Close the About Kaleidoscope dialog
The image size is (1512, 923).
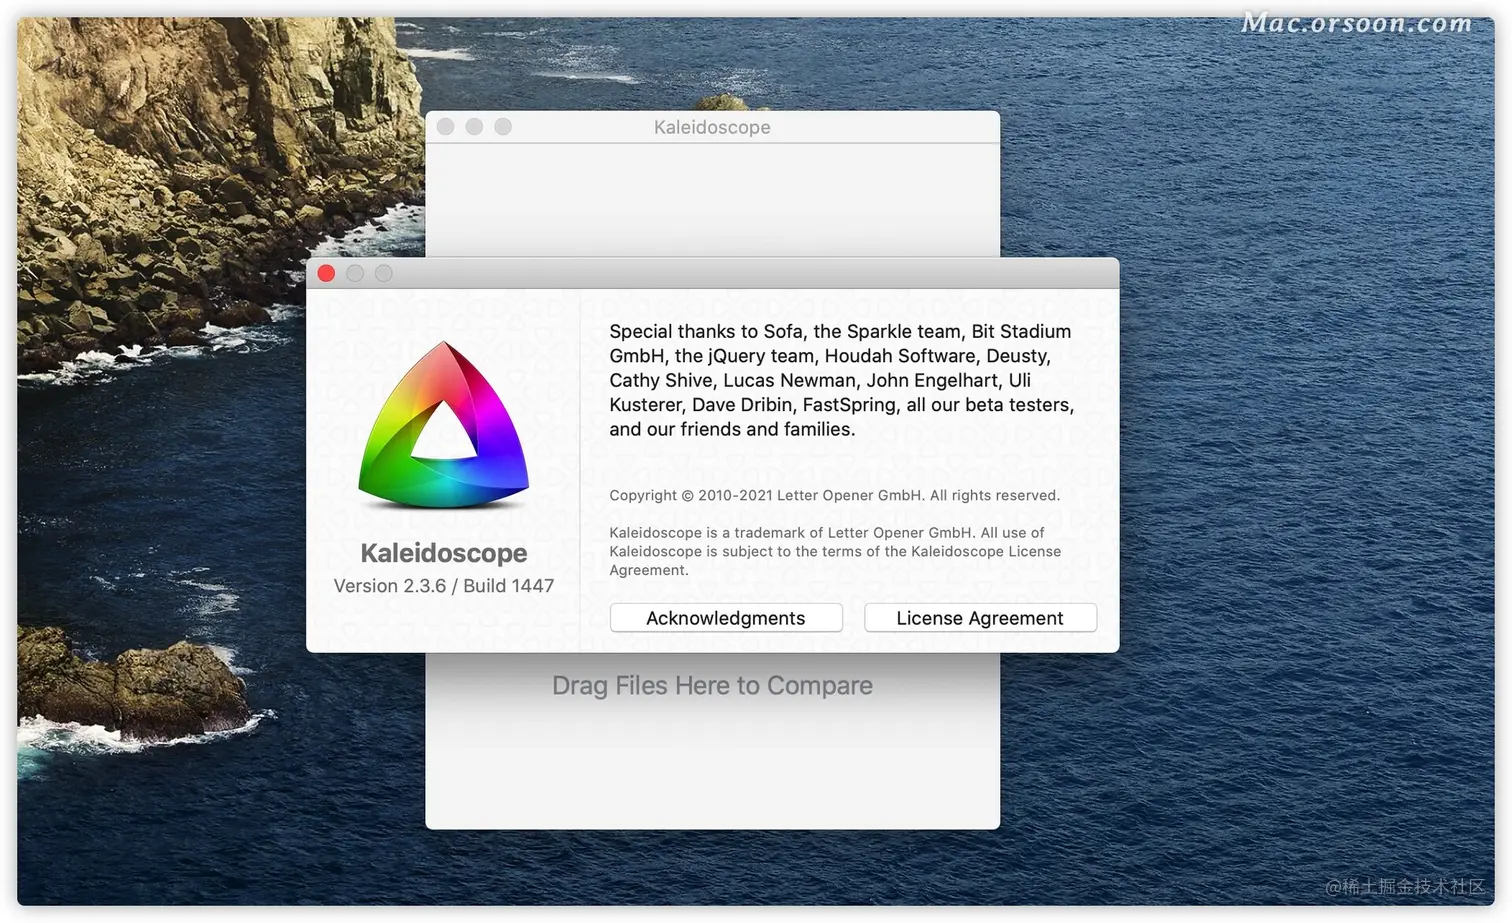click(x=326, y=273)
